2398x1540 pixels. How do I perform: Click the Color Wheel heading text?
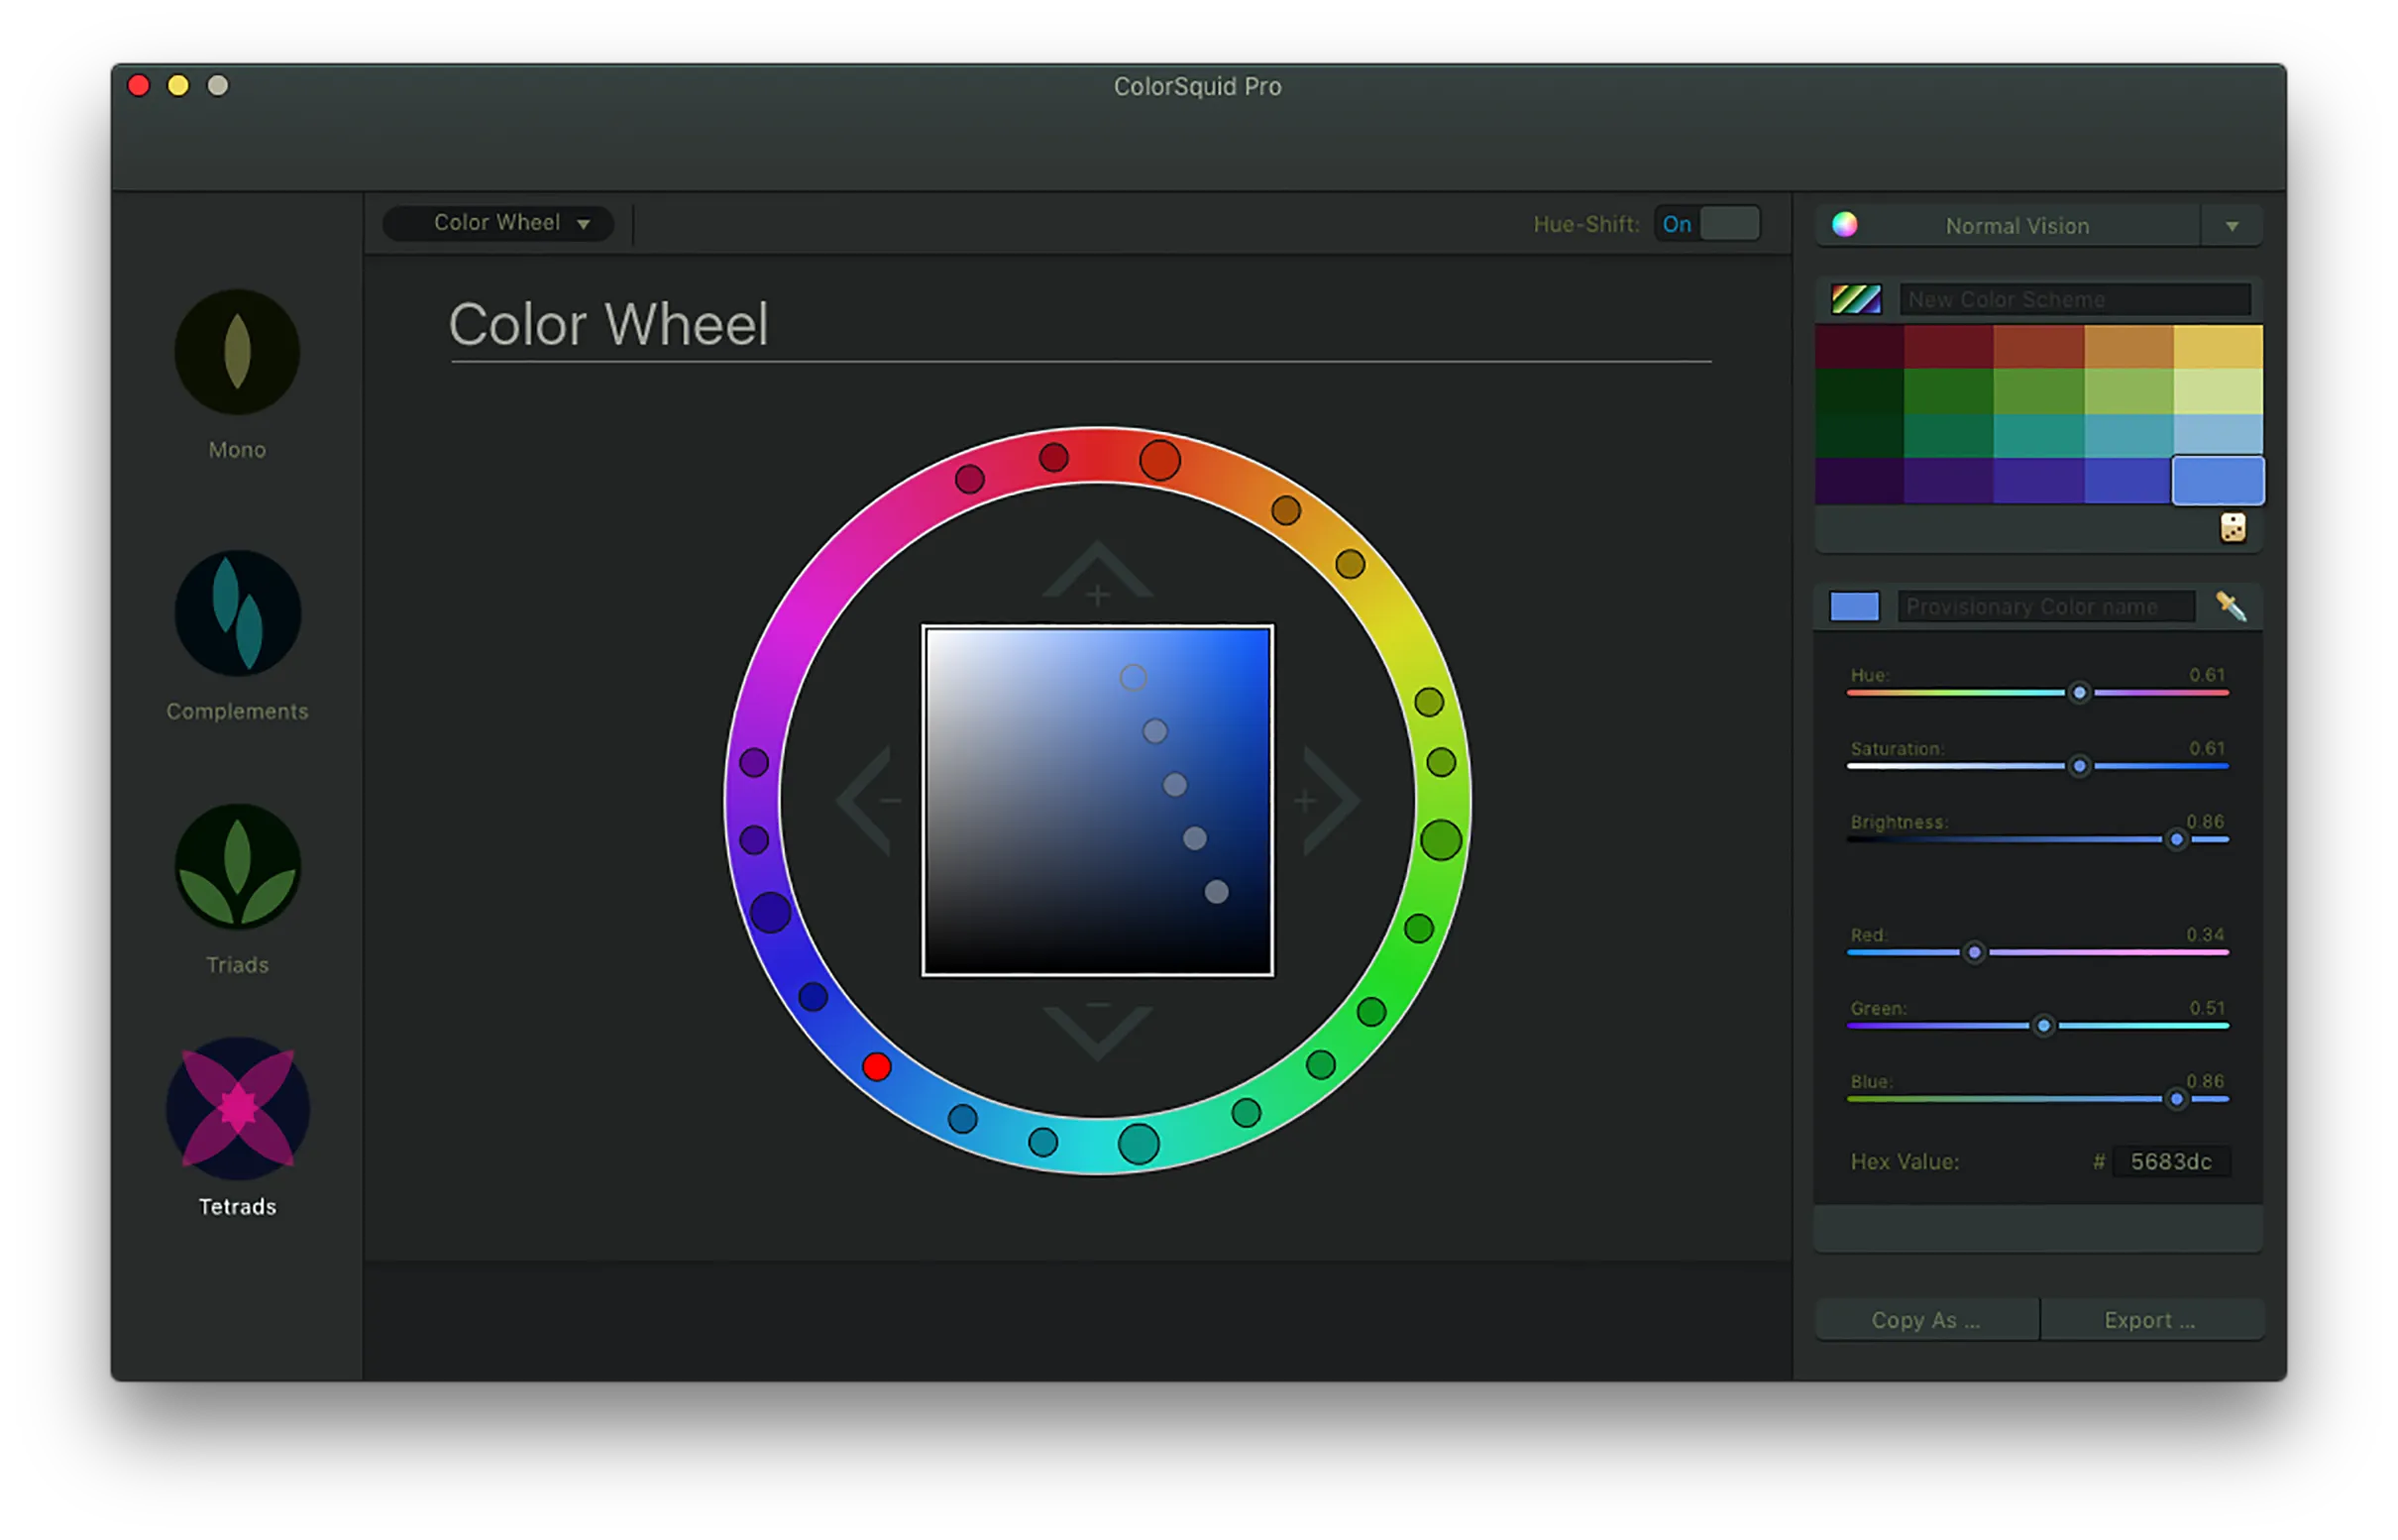(608, 325)
